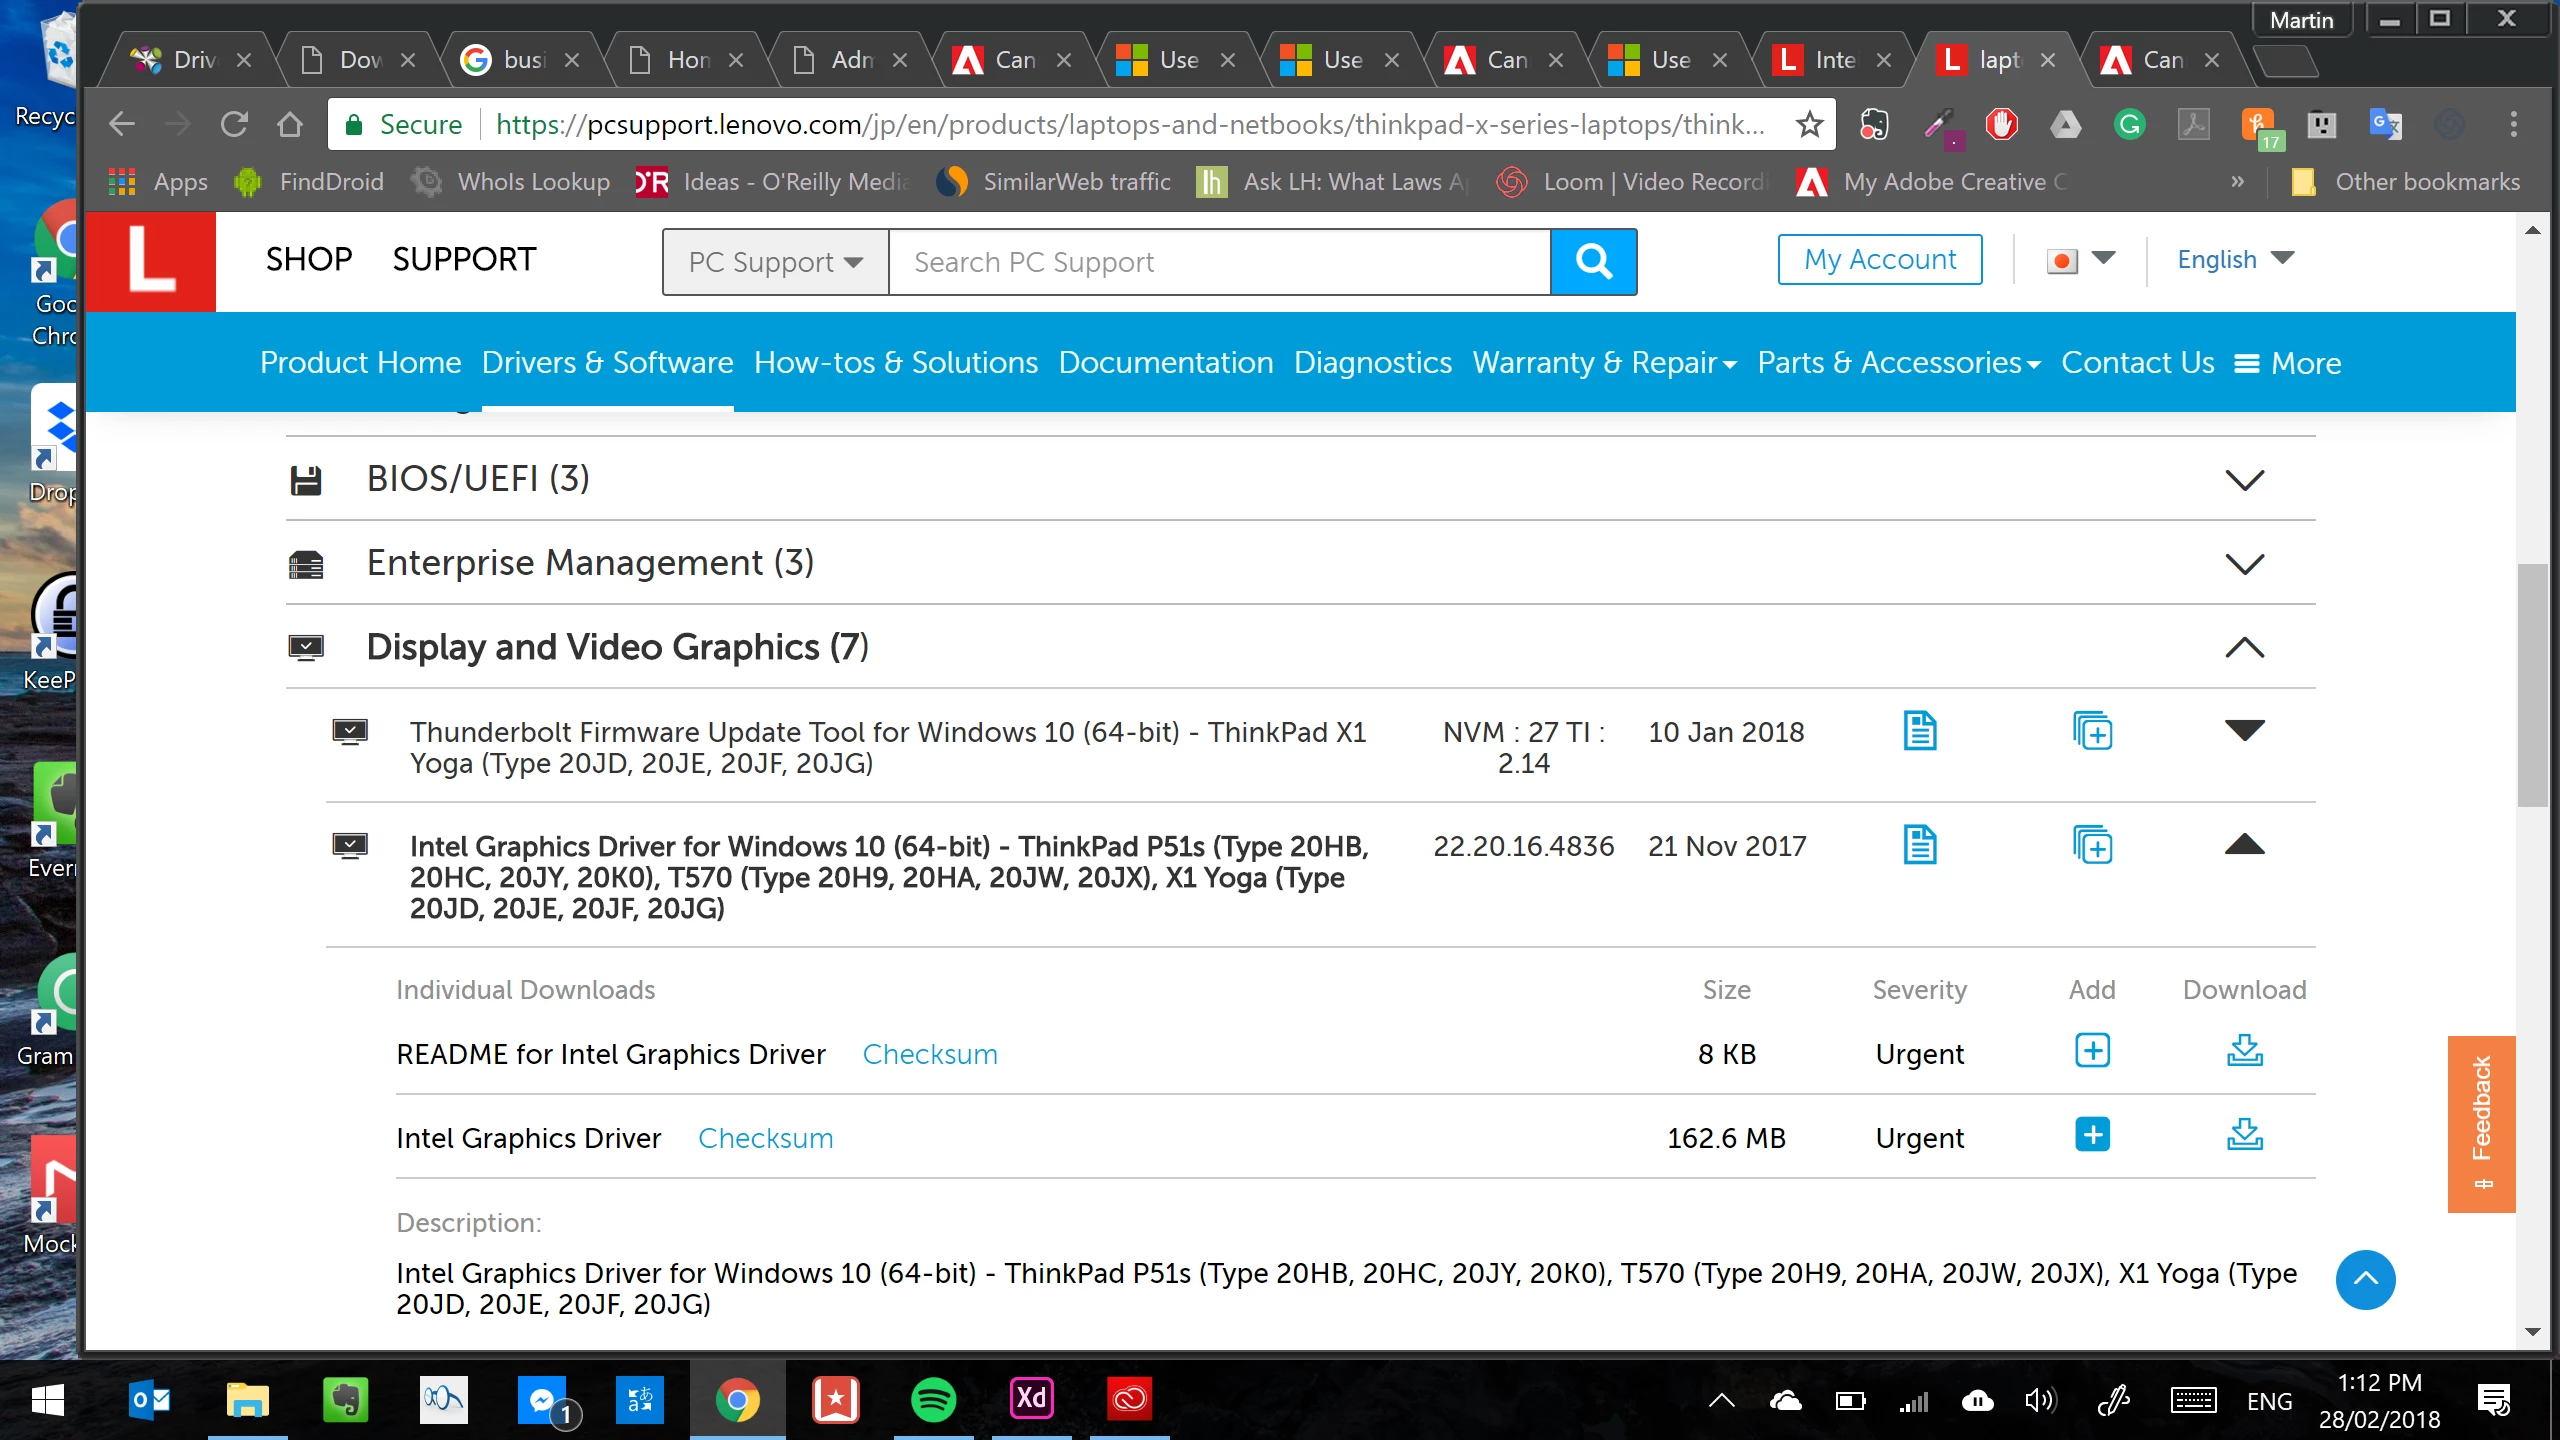
Task: Click Checksum link for Intel Graphics Driver
Action: 765,1138
